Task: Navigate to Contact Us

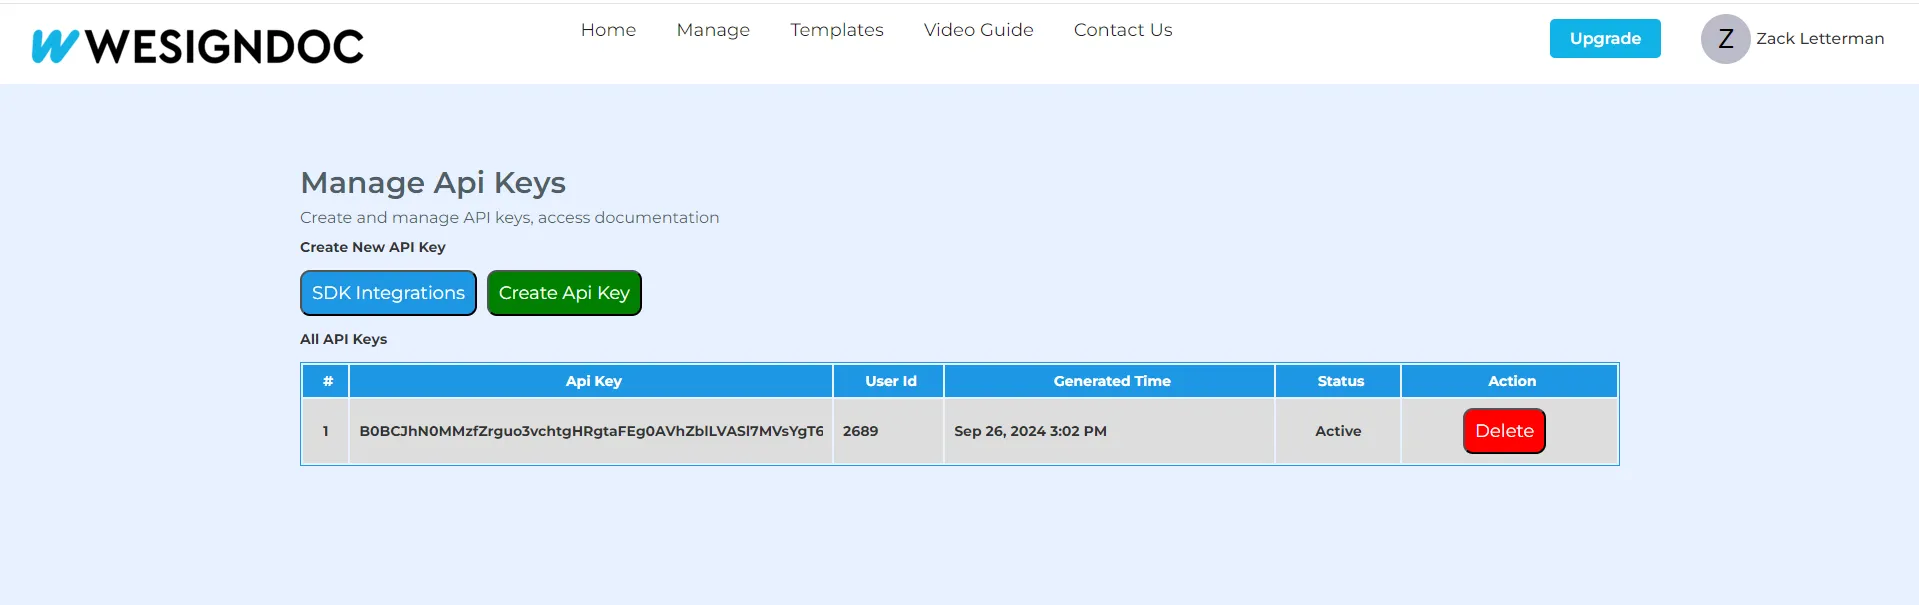Action: (1123, 30)
